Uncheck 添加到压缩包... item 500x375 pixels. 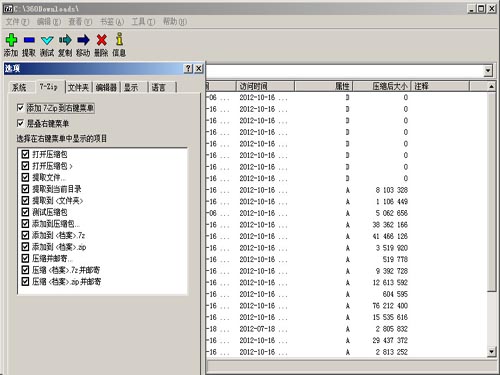pos(25,224)
